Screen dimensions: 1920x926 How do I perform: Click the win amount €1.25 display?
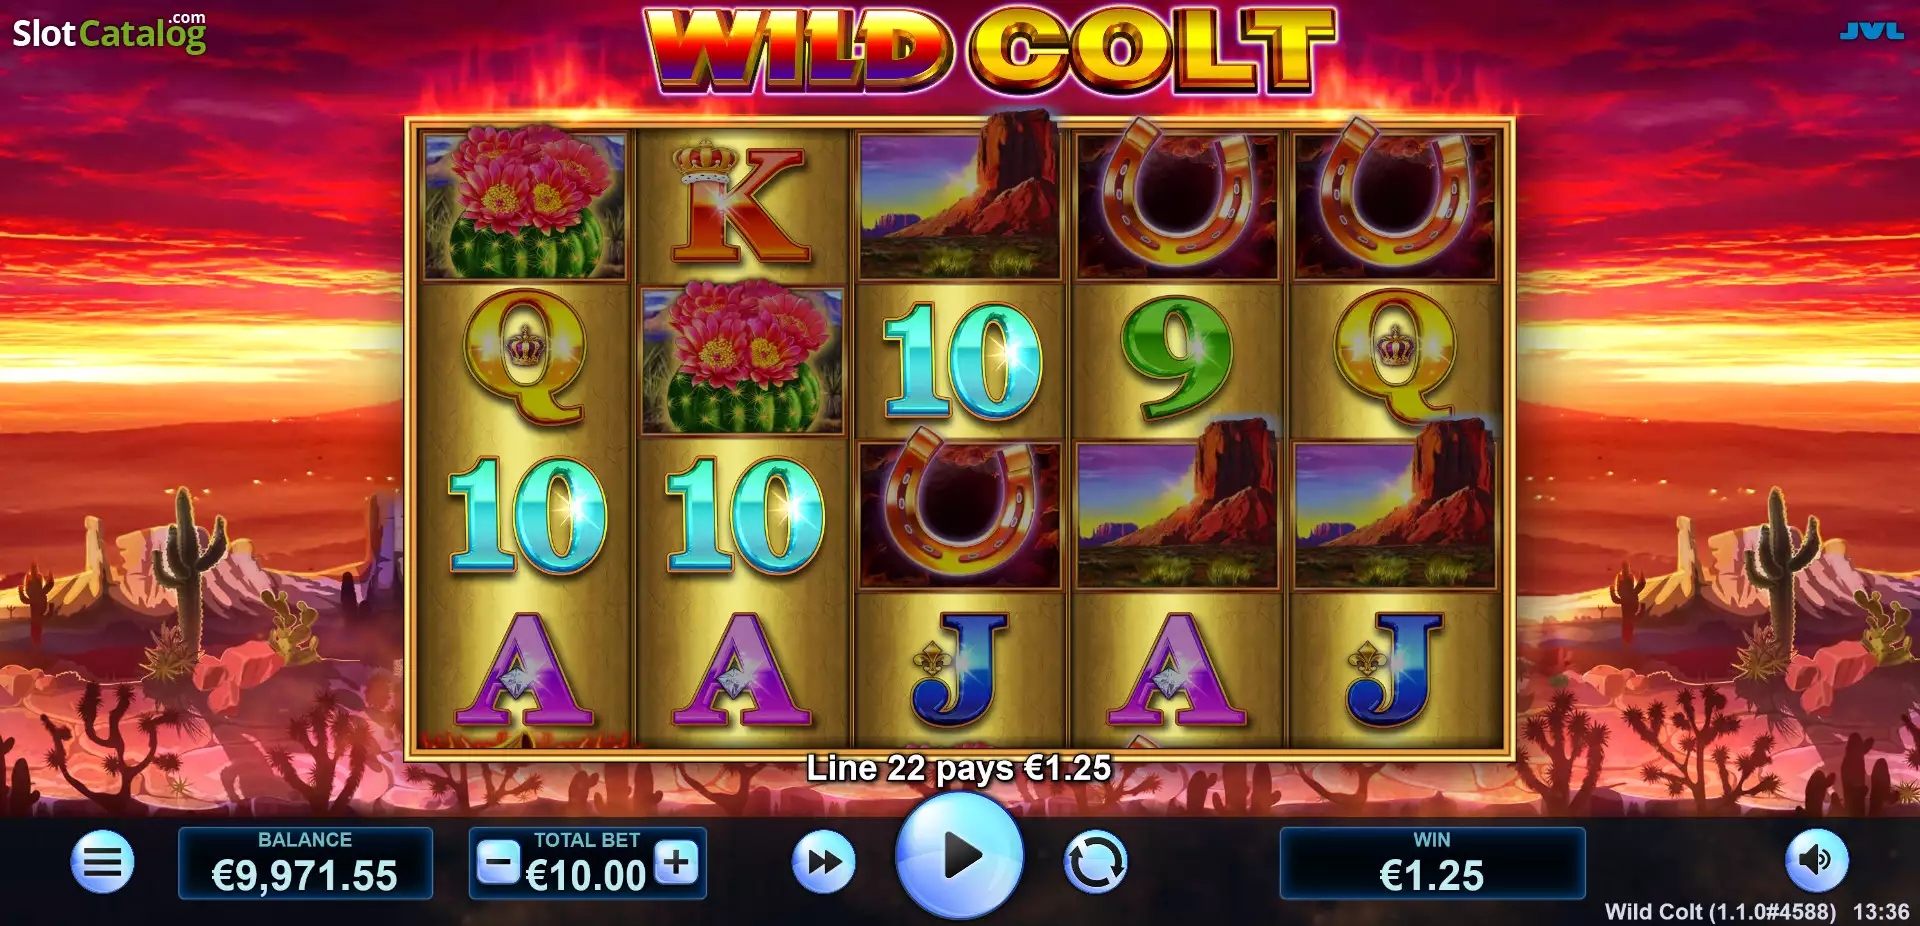1432,863
